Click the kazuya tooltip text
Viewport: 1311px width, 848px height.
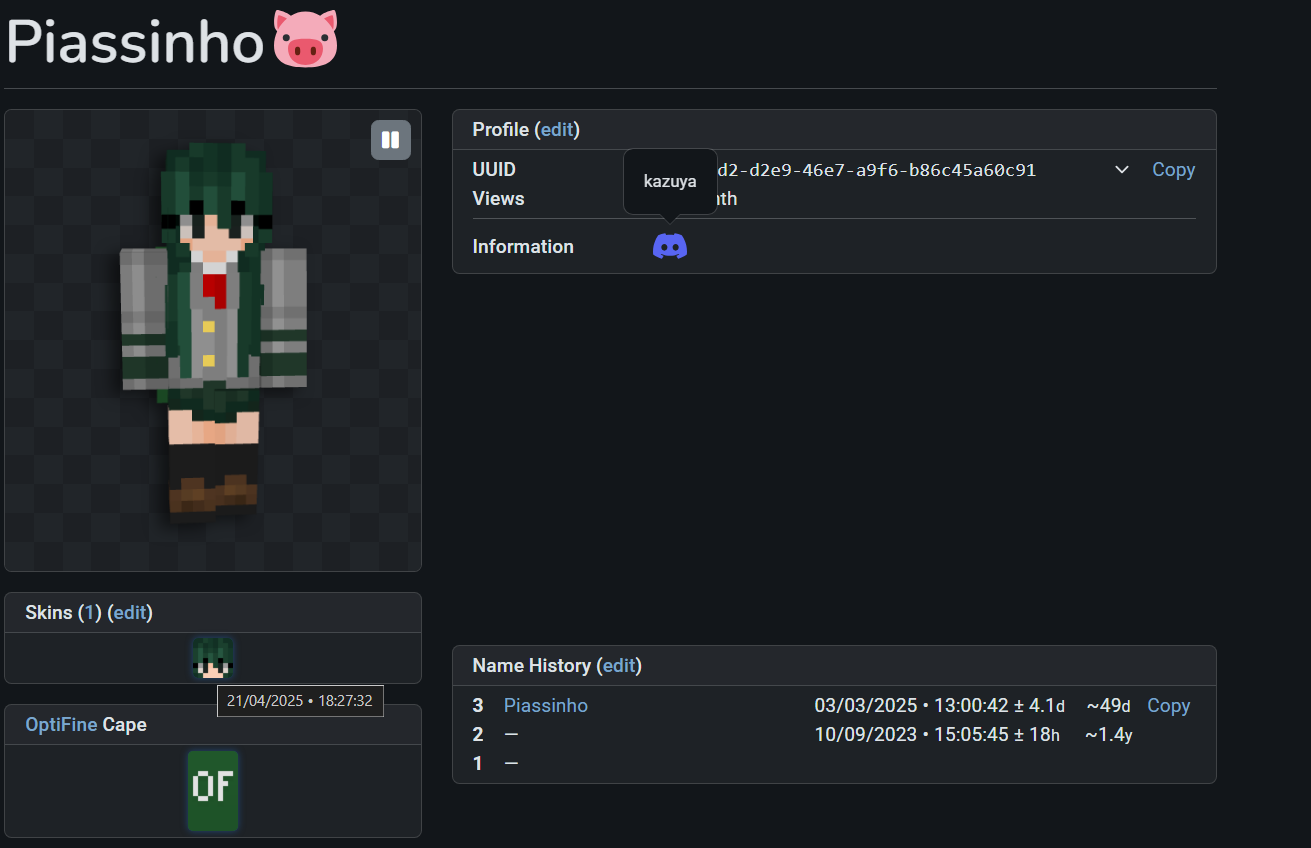(x=670, y=181)
